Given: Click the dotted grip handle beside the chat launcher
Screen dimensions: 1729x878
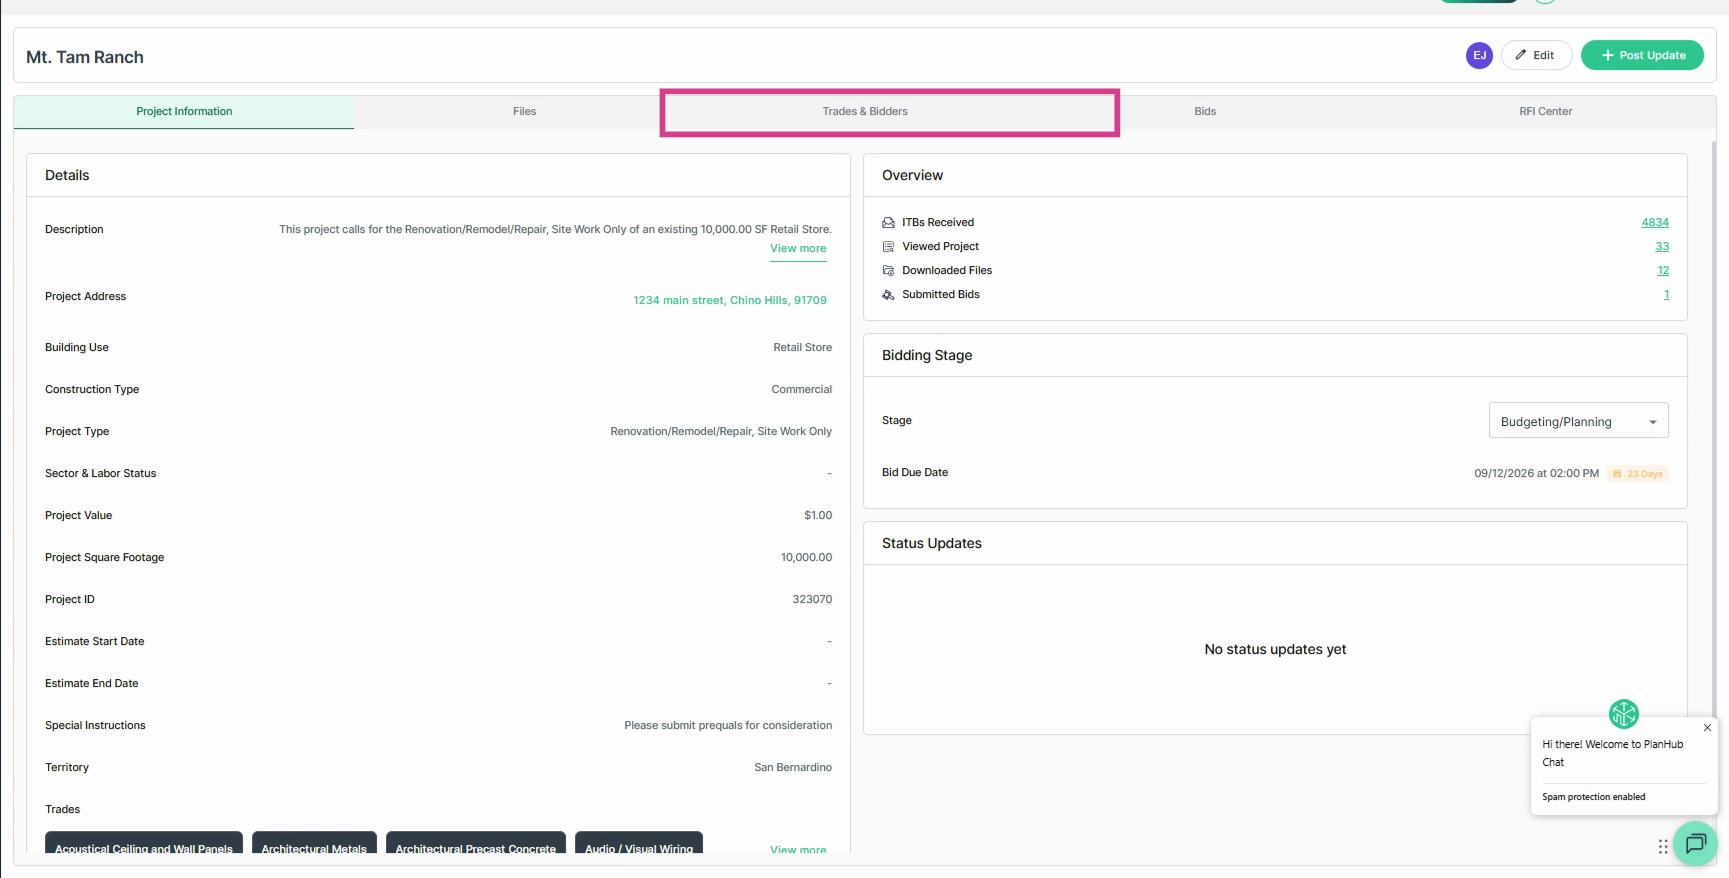Looking at the screenshot, I should click(1663, 847).
